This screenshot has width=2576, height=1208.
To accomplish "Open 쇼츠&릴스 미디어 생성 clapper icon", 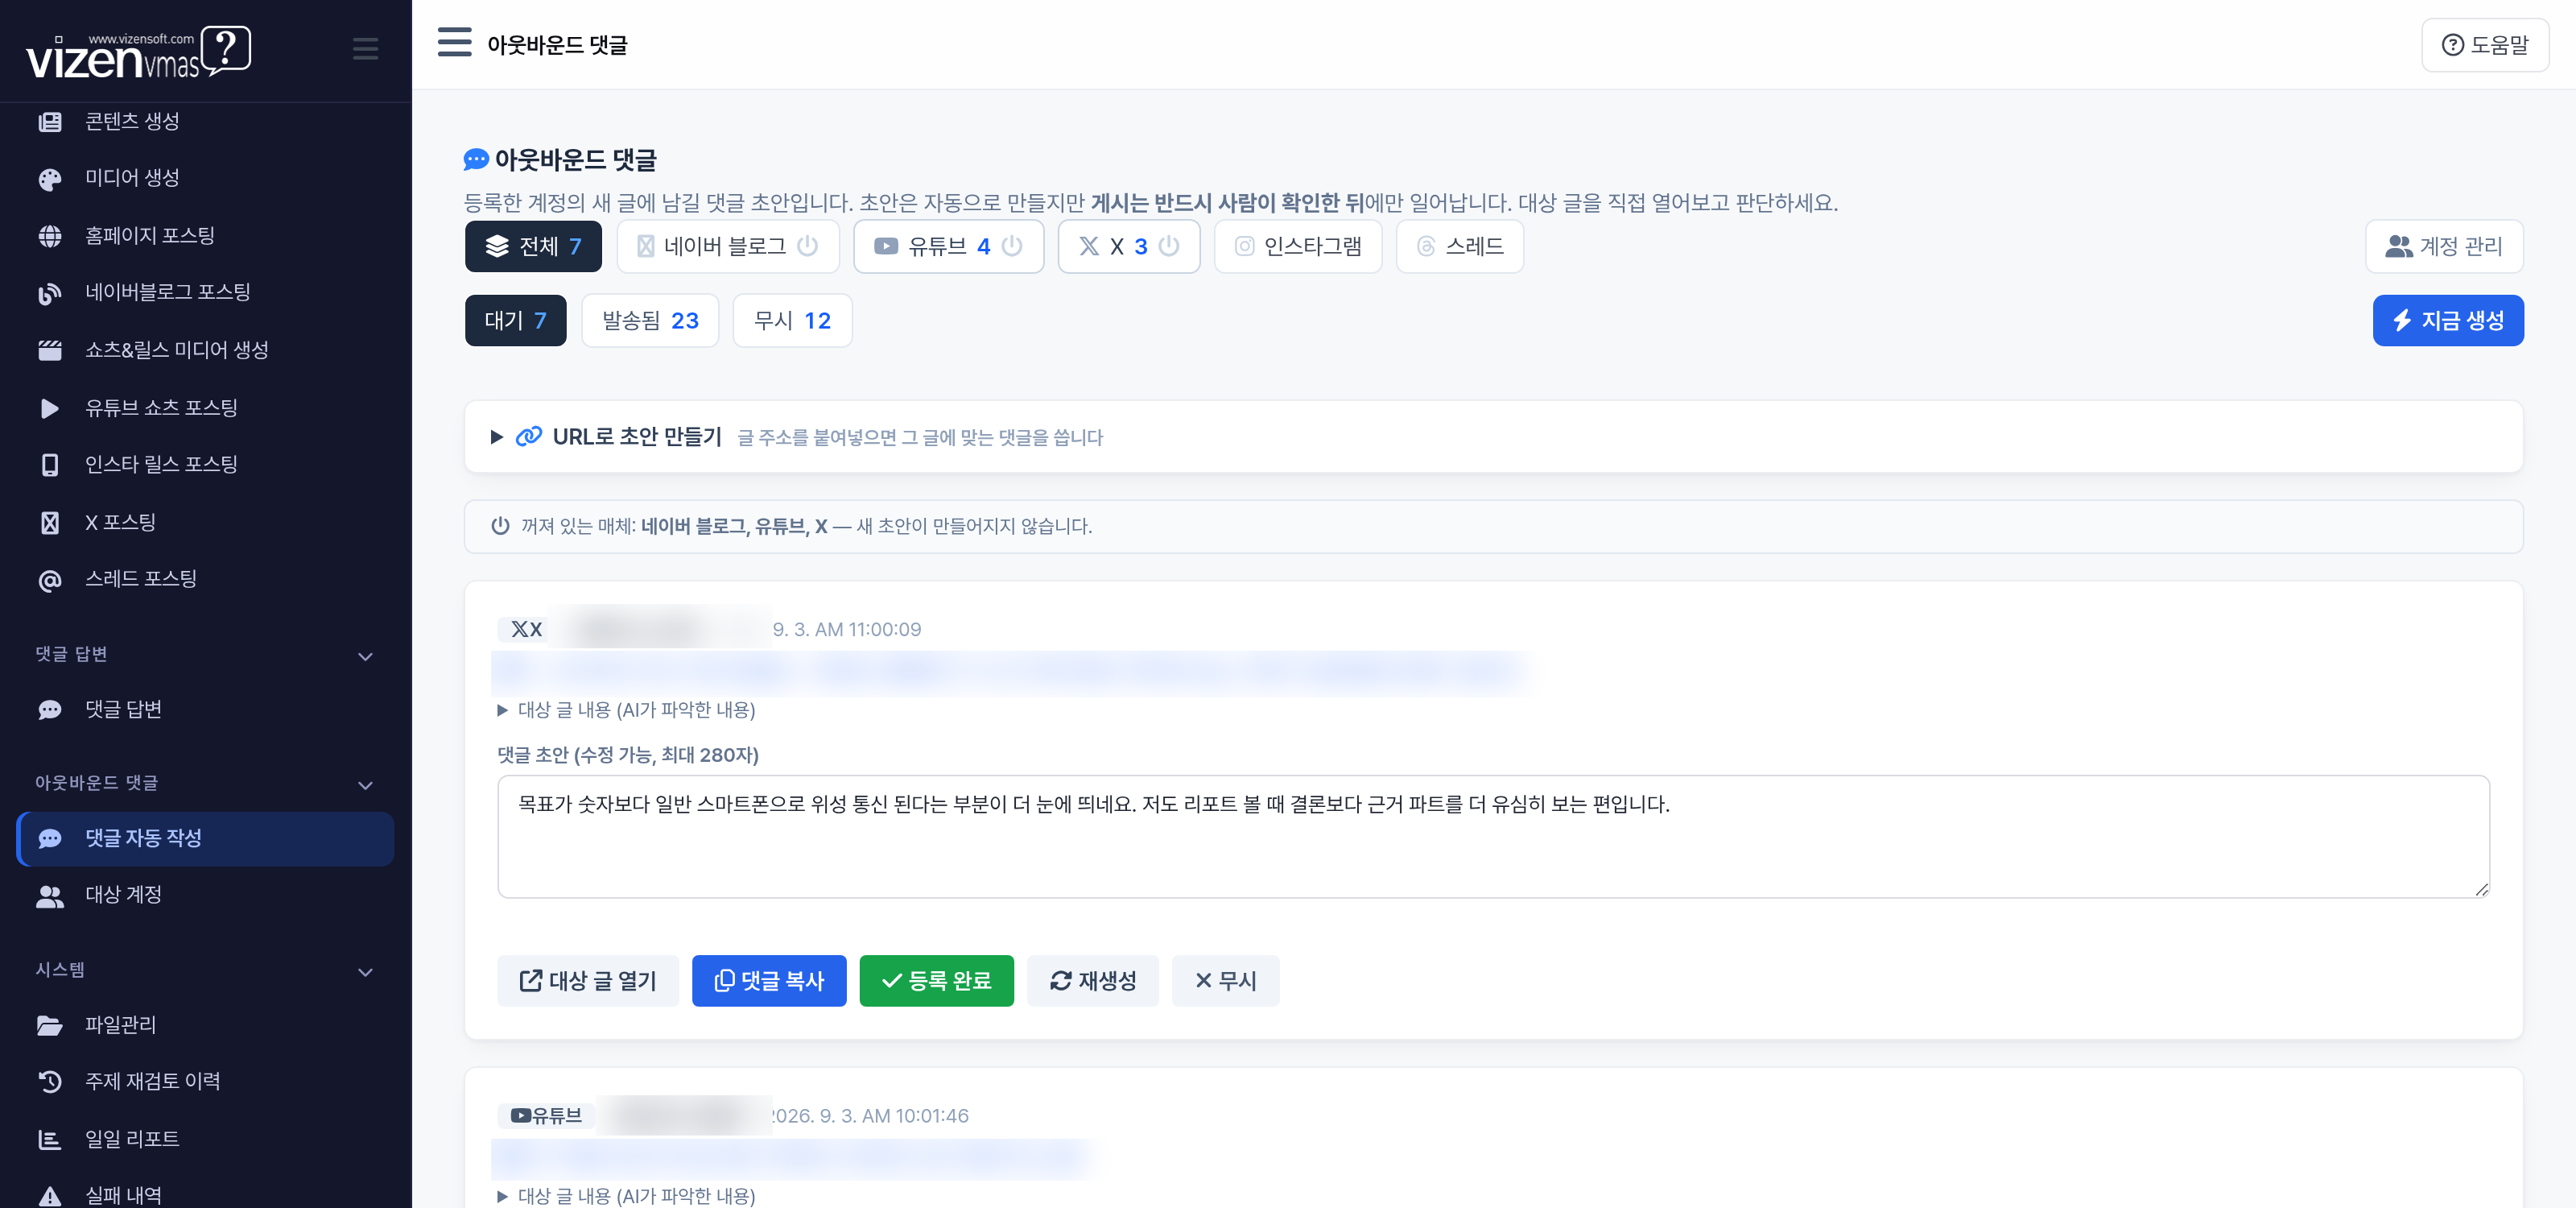I will pyautogui.click(x=49, y=350).
